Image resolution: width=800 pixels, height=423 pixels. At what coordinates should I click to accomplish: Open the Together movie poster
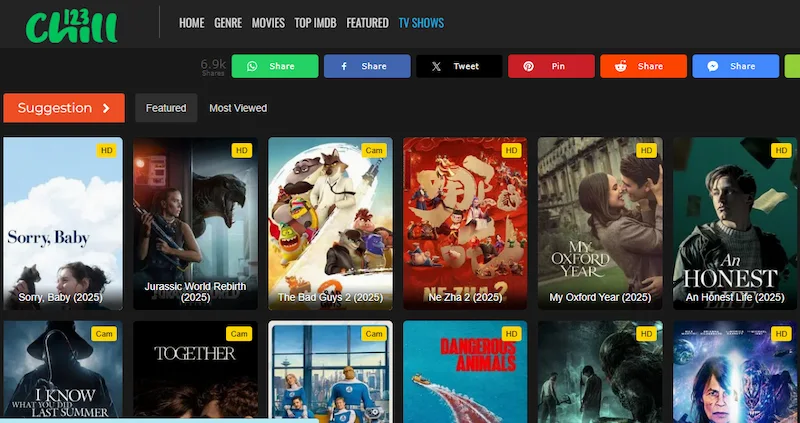(x=195, y=370)
